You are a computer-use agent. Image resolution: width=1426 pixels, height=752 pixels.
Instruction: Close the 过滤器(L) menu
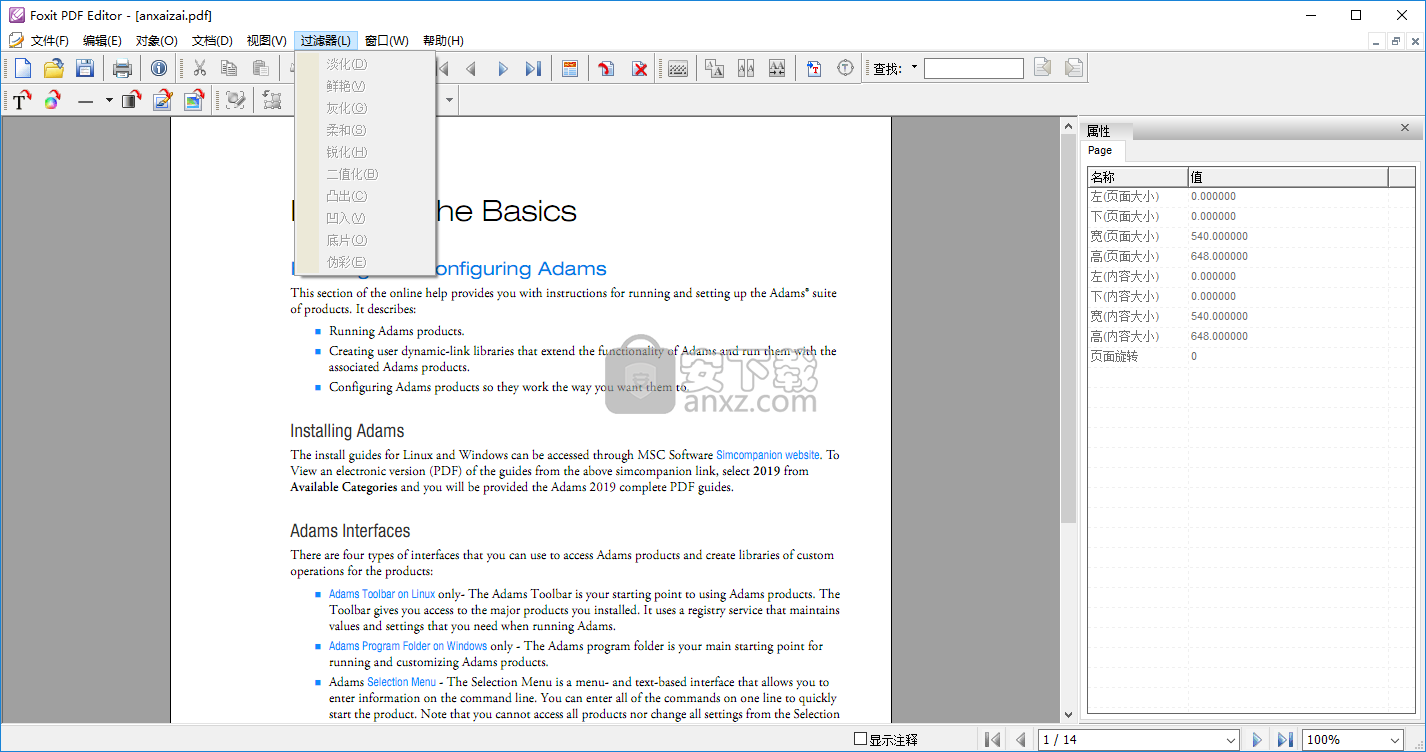point(325,41)
